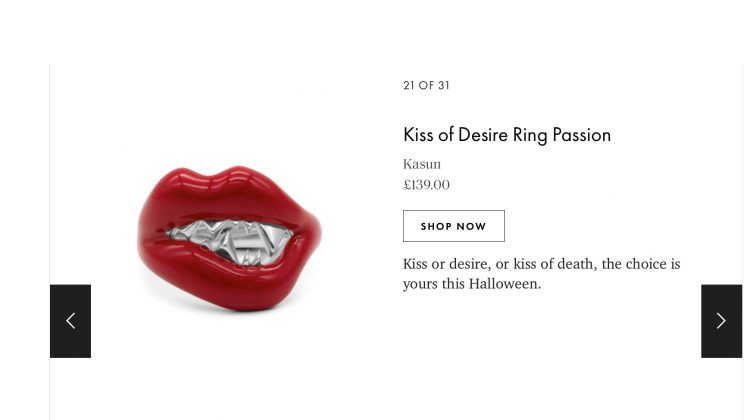Viewport: 750px width, 420px height.
Task: Click the SHOP NOW button
Action: click(x=453, y=226)
